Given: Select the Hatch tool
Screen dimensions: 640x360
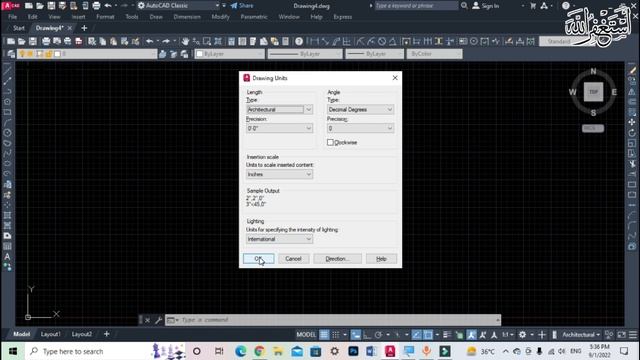Looking at the screenshot, I should coord(7,215).
